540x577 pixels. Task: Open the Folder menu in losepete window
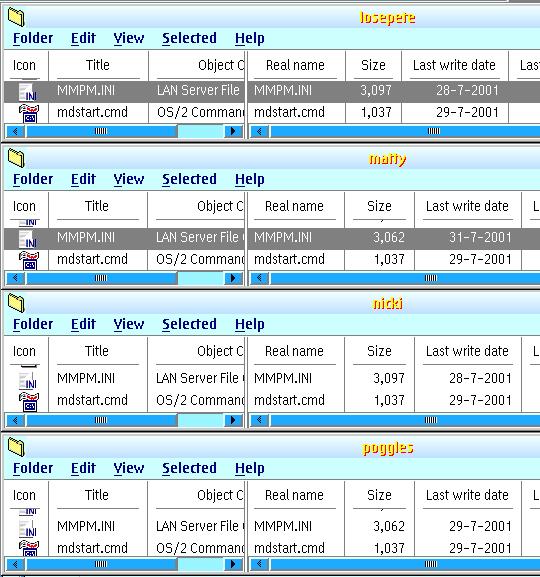click(x=33, y=38)
